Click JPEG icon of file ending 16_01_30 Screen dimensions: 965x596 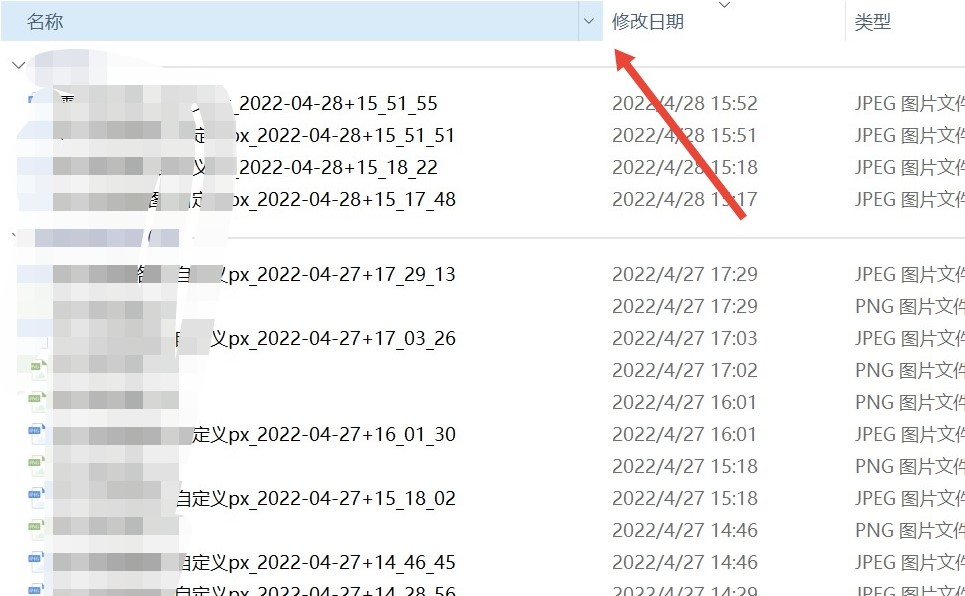click(x=36, y=434)
